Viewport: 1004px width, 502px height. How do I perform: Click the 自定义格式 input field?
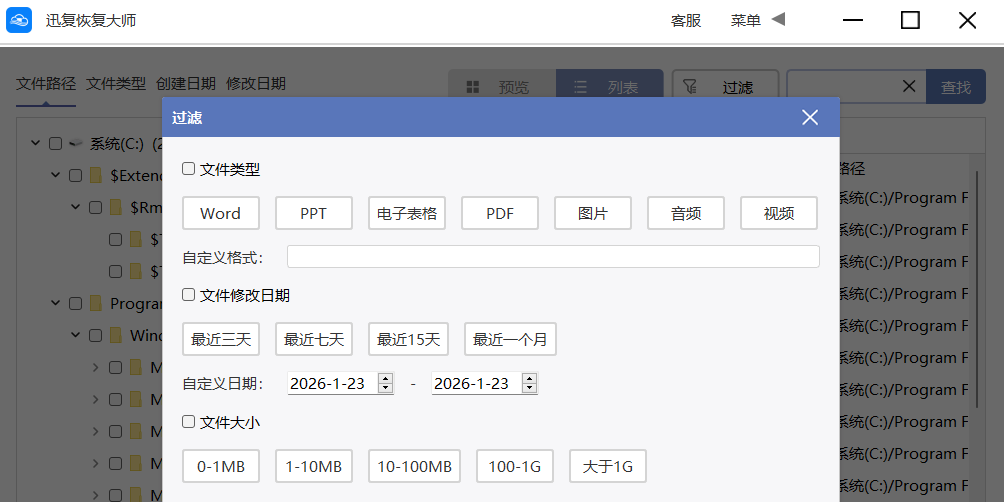click(552, 257)
